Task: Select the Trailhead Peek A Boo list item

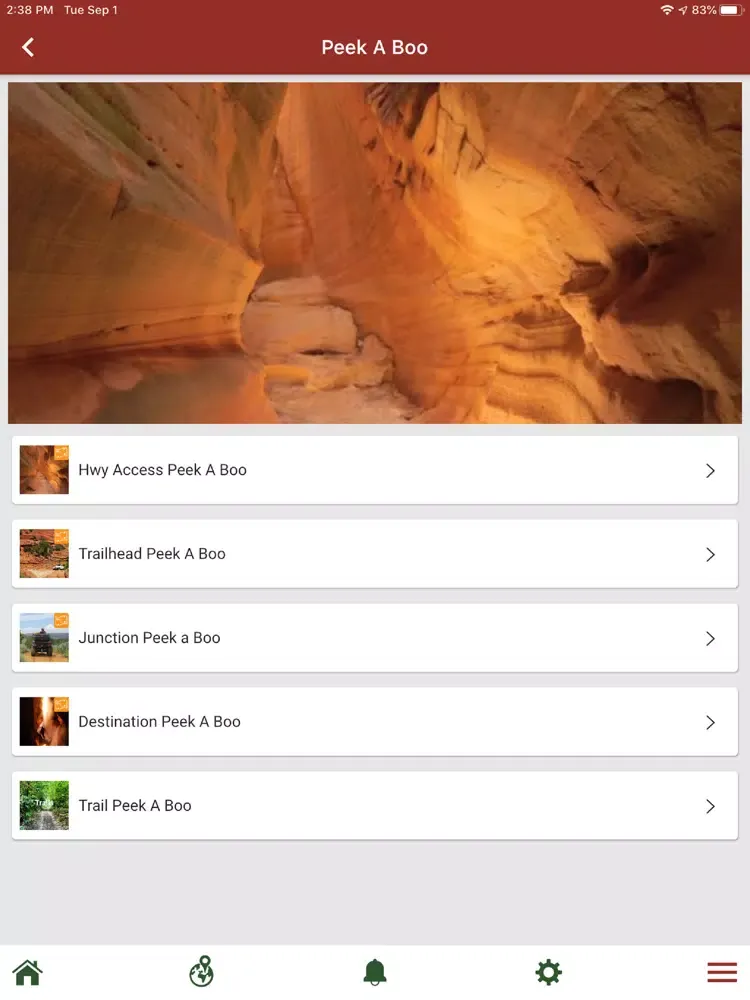Action: pyautogui.click(x=375, y=554)
